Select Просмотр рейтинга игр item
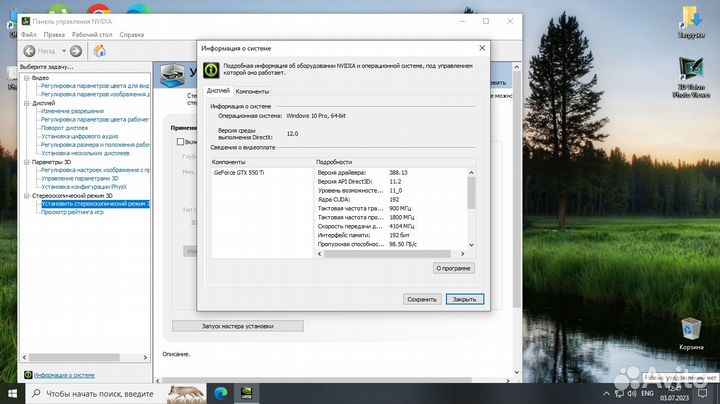The height and width of the screenshot is (404, 720). (73, 212)
